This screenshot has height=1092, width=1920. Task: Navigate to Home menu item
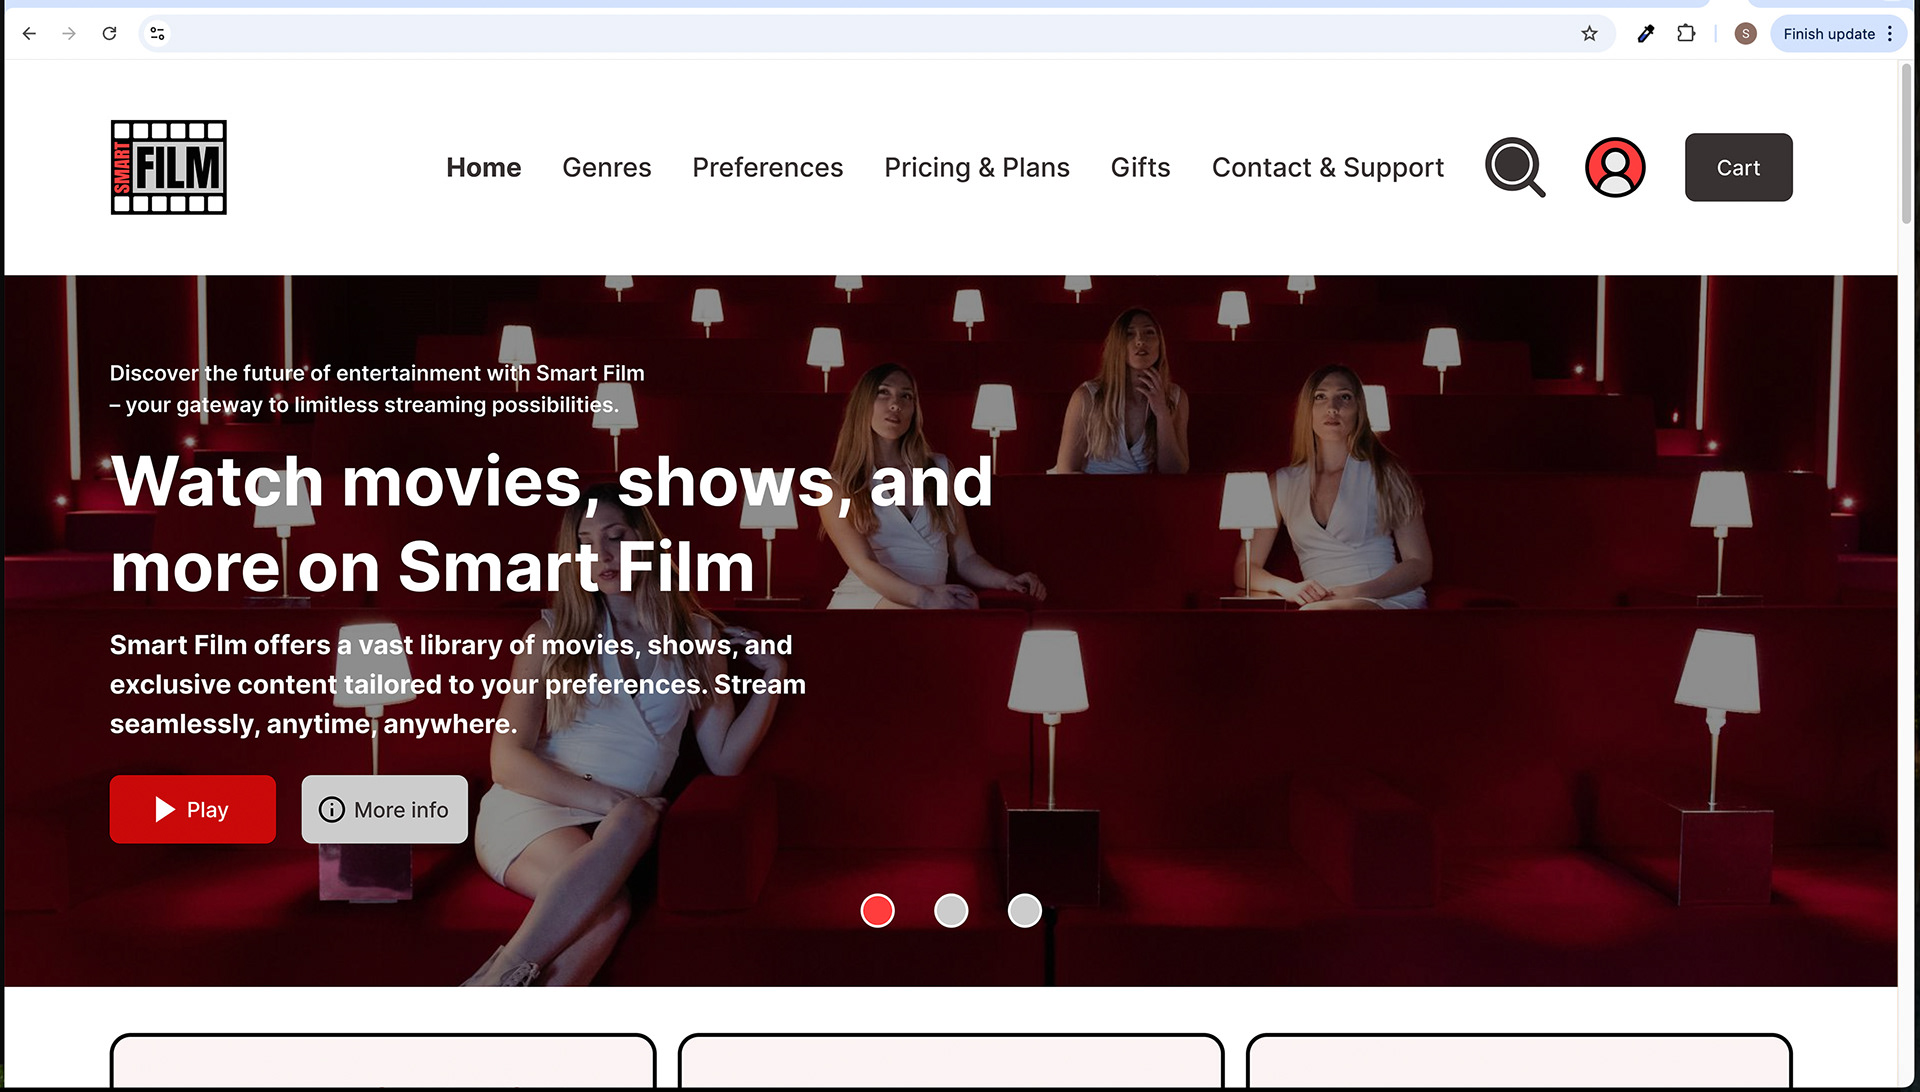click(x=483, y=167)
